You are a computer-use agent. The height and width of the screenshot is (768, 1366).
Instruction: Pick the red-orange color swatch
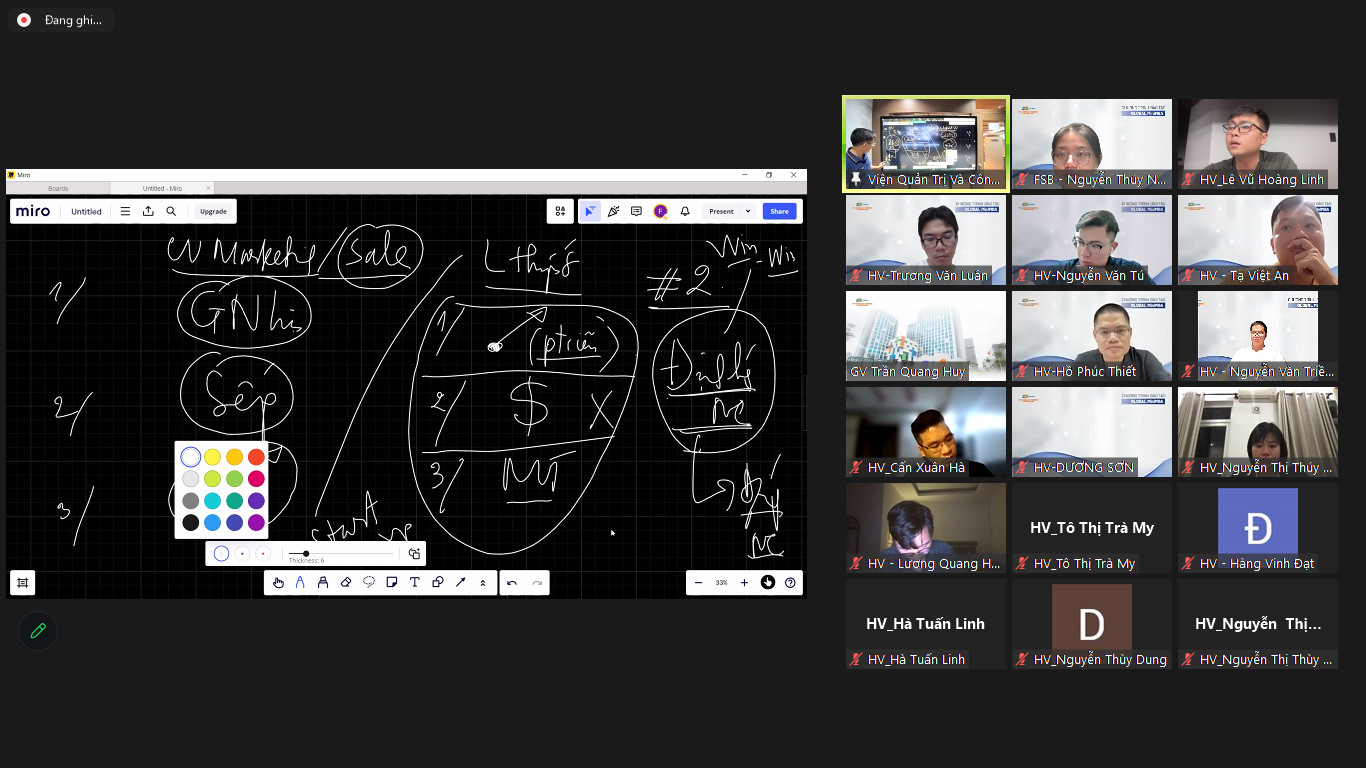coord(256,457)
